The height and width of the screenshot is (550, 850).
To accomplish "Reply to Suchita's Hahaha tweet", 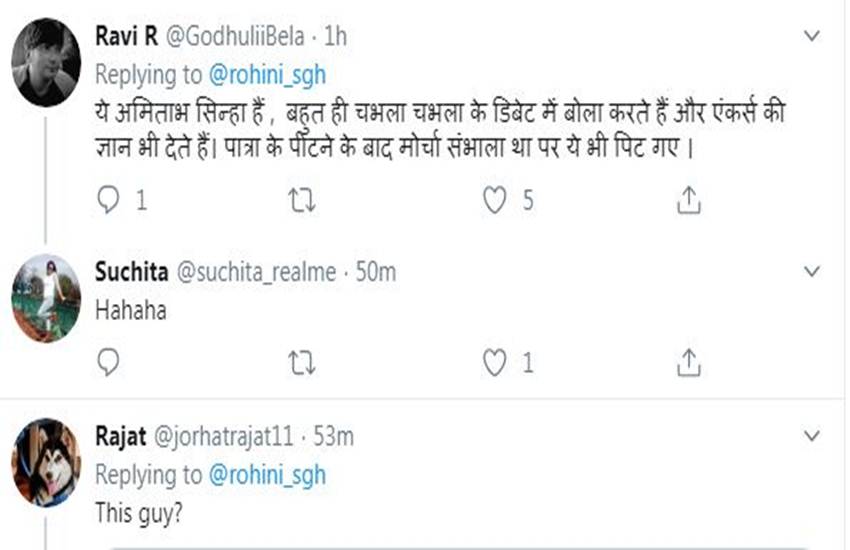I will pos(108,360).
